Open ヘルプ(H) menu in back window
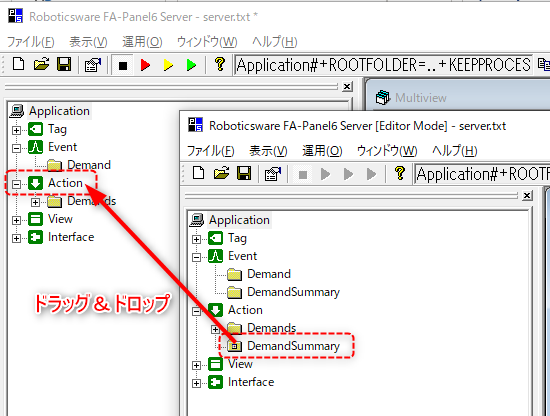The image size is (550, 416). [x=275, y=42]
